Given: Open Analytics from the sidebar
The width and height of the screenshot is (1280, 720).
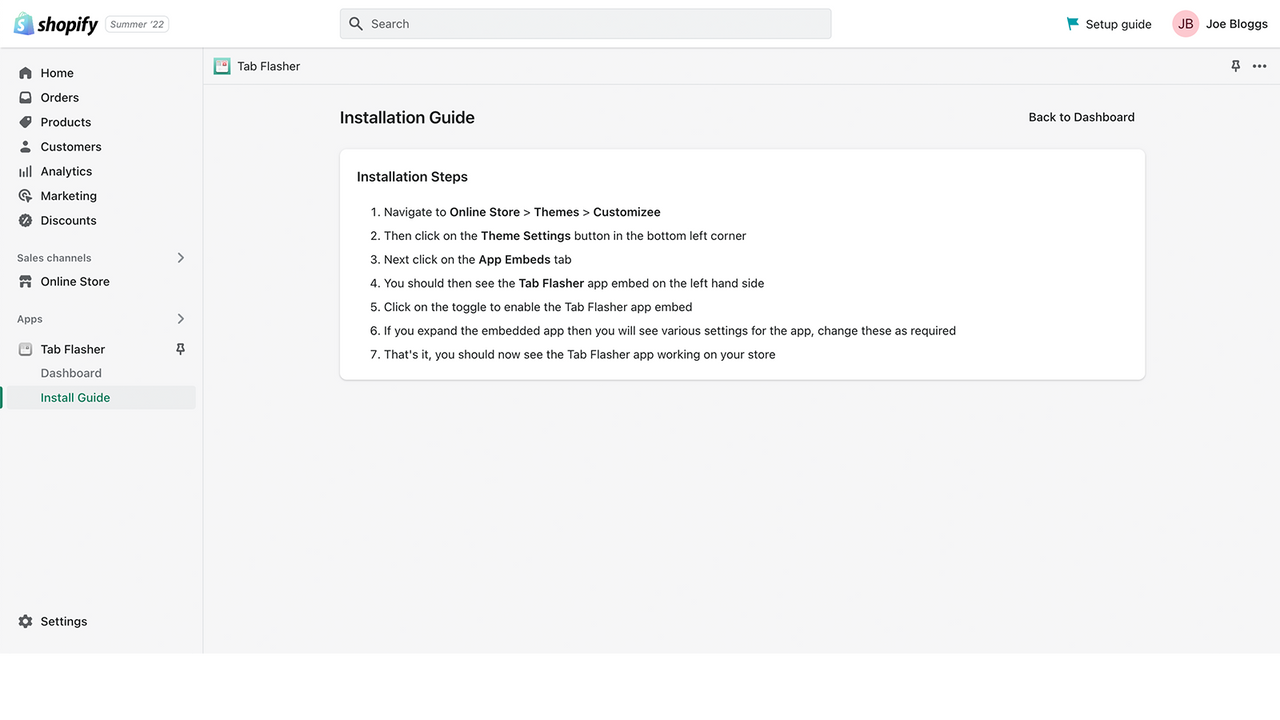Looking at the screenshot, I should [66, 171].
